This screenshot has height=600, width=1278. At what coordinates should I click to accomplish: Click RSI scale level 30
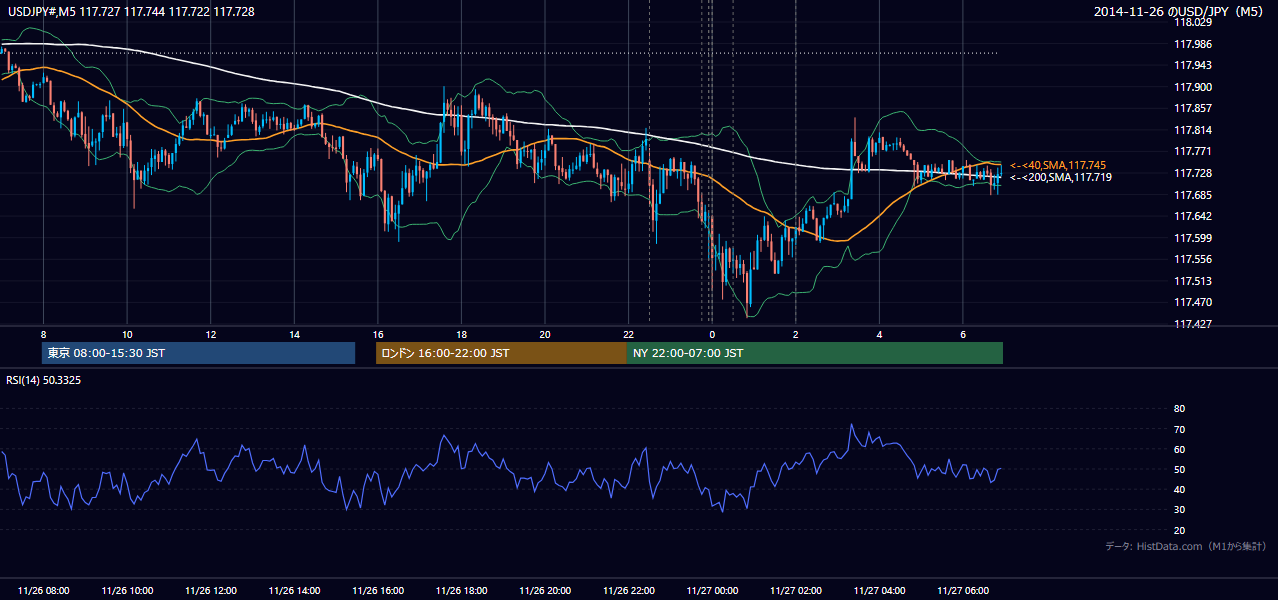(1179, 510)
